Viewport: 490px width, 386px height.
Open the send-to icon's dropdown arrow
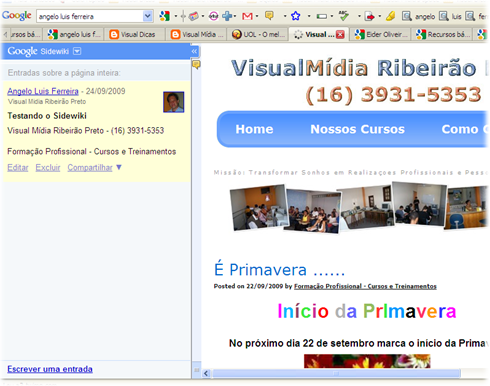tap(379, 16)
